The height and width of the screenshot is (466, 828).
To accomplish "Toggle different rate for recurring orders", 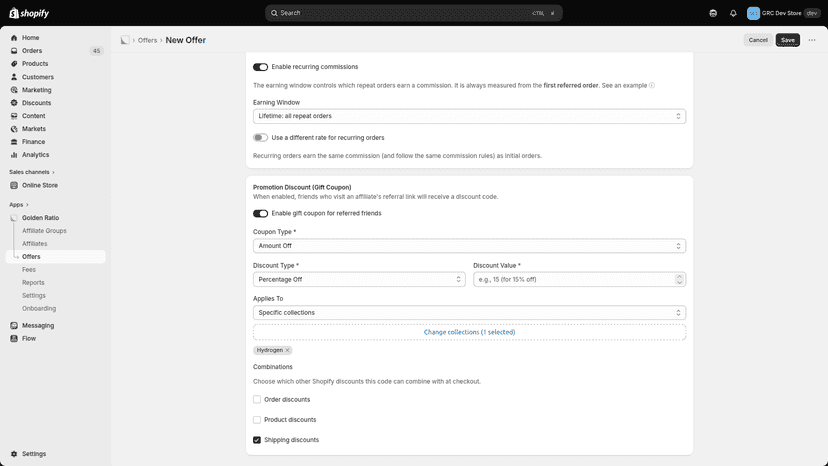I will [x=260, y=138].
